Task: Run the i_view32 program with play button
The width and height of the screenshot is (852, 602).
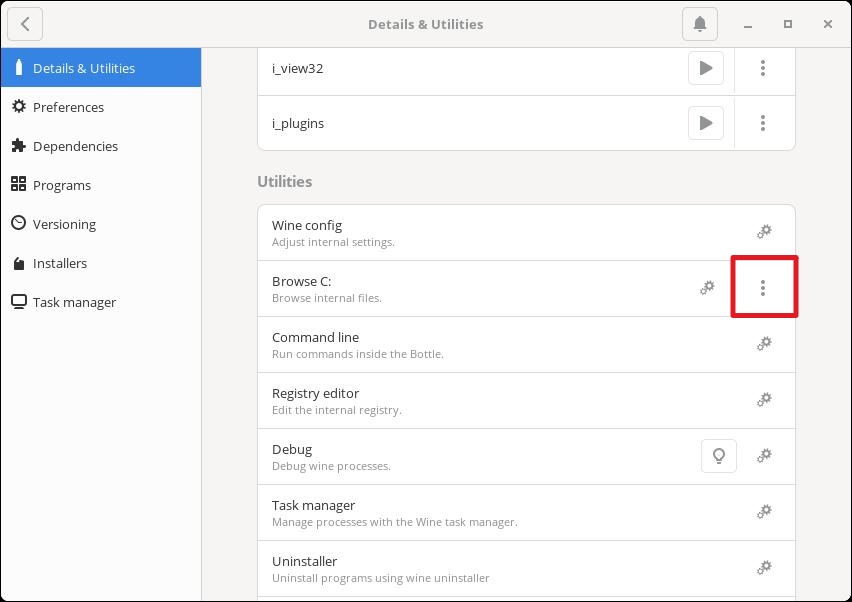Action: (705, 68)
